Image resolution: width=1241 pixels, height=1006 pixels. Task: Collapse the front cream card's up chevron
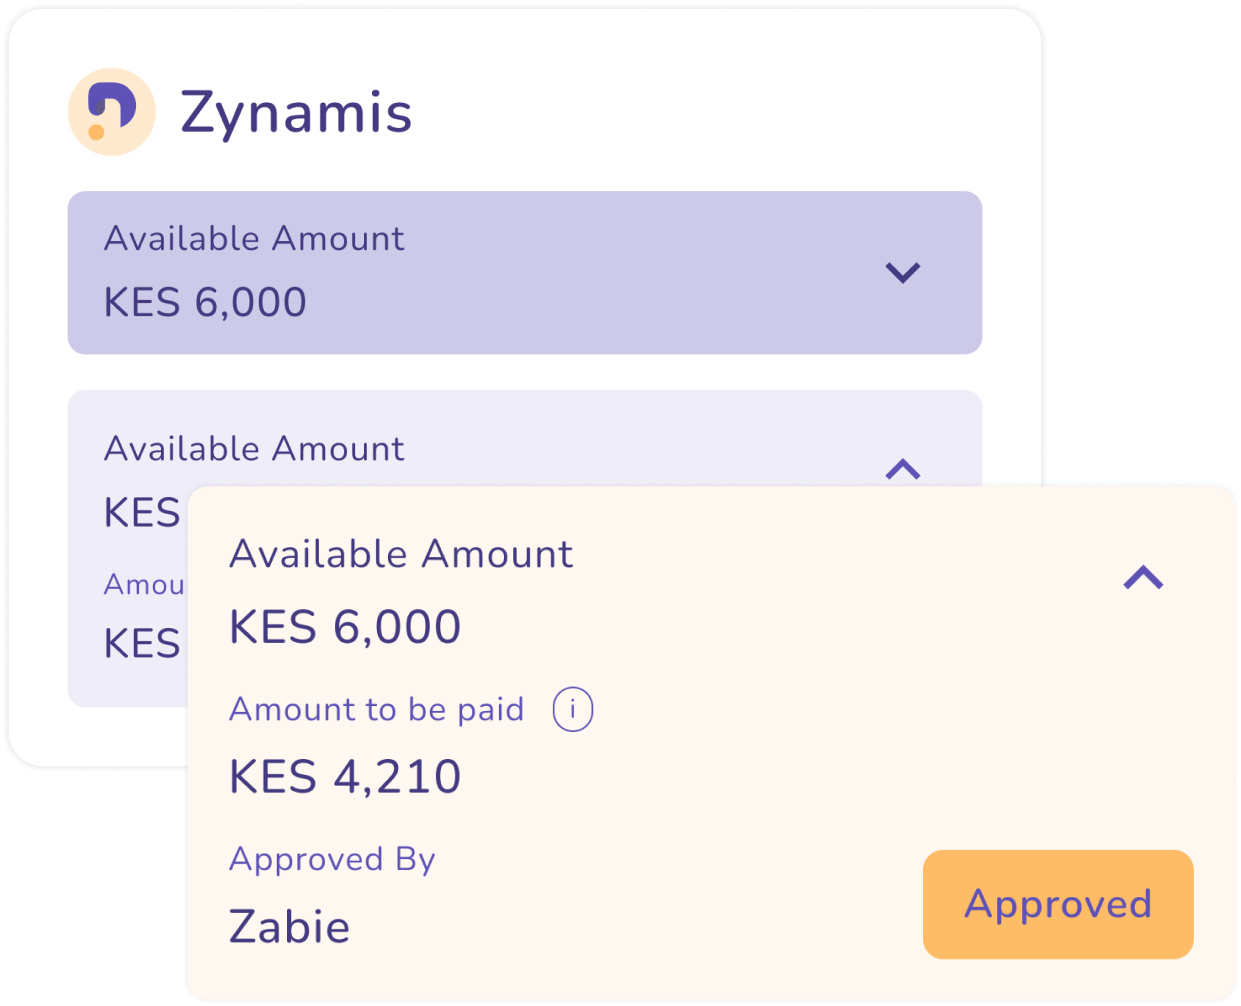[1143, 577]
